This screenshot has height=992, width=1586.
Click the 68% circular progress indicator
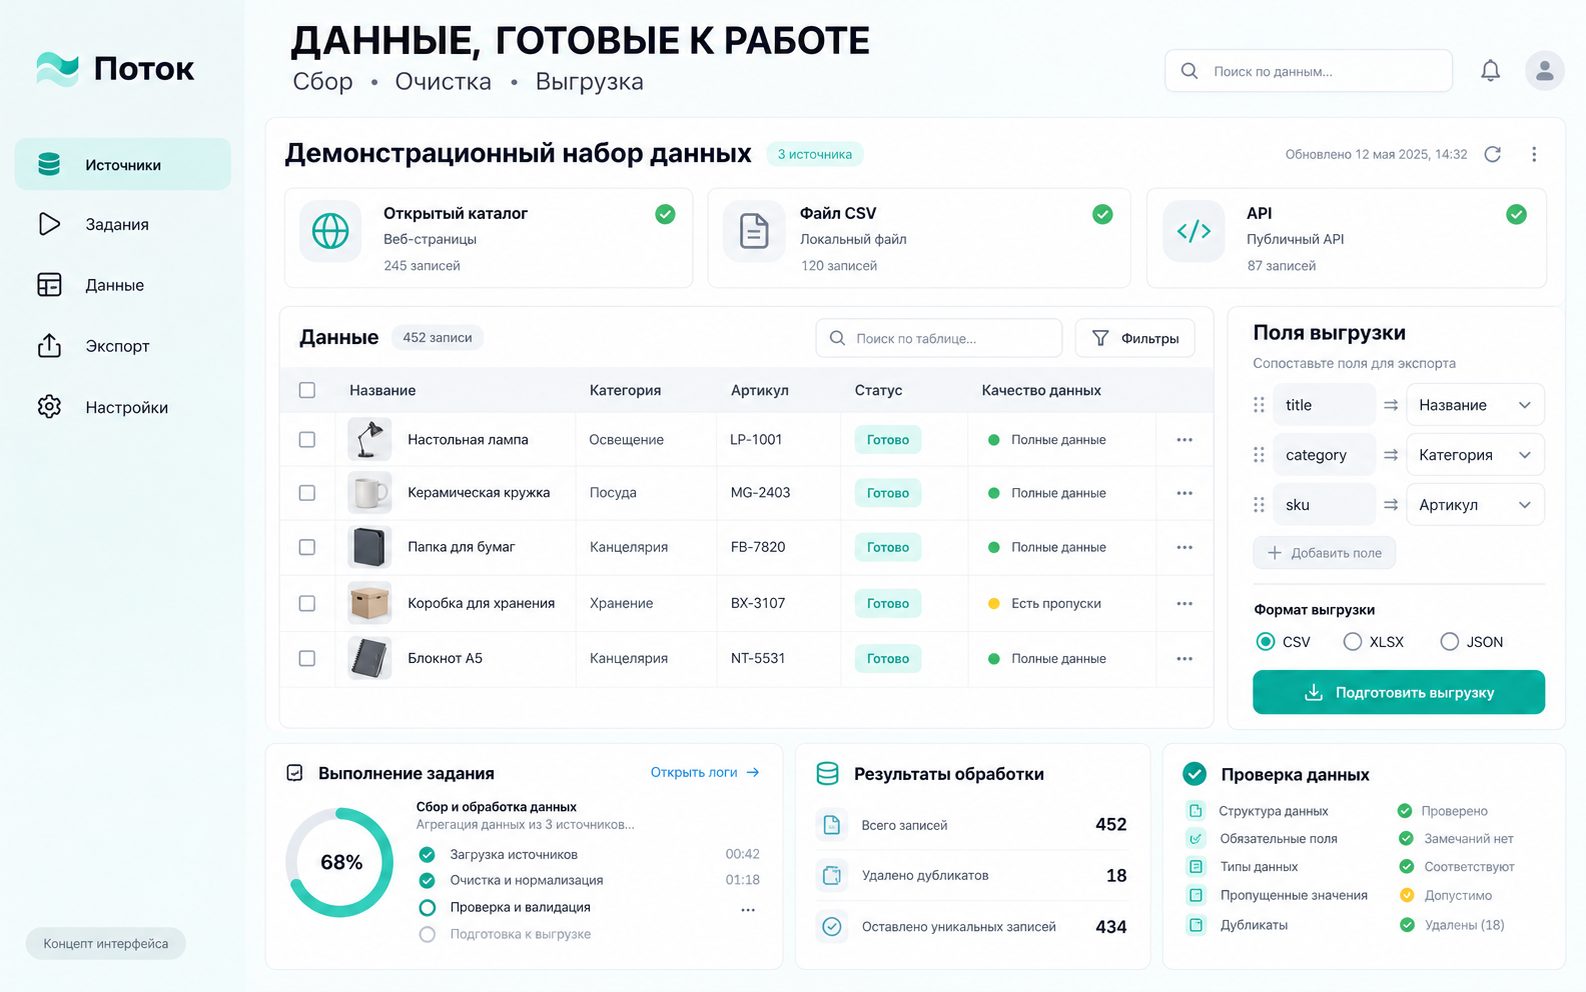[x=340, y=862]
